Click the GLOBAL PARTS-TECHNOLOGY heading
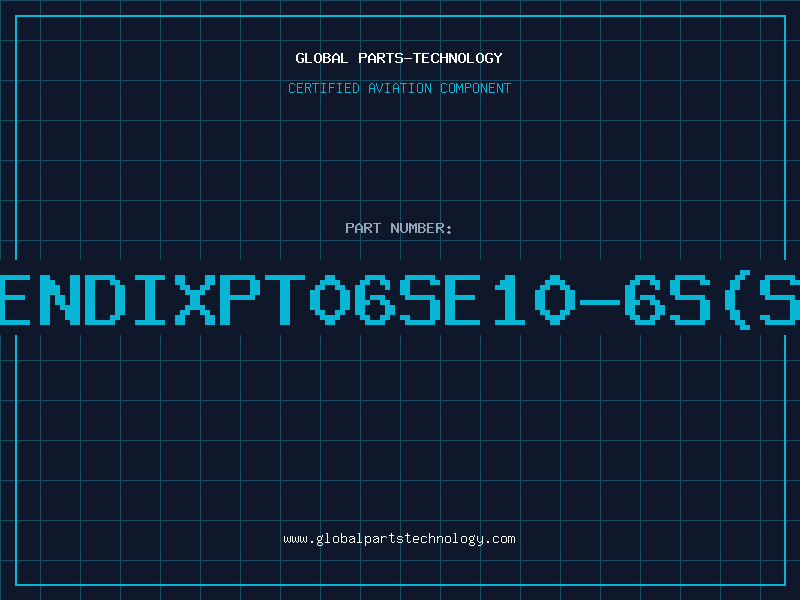 pos(399,58)
